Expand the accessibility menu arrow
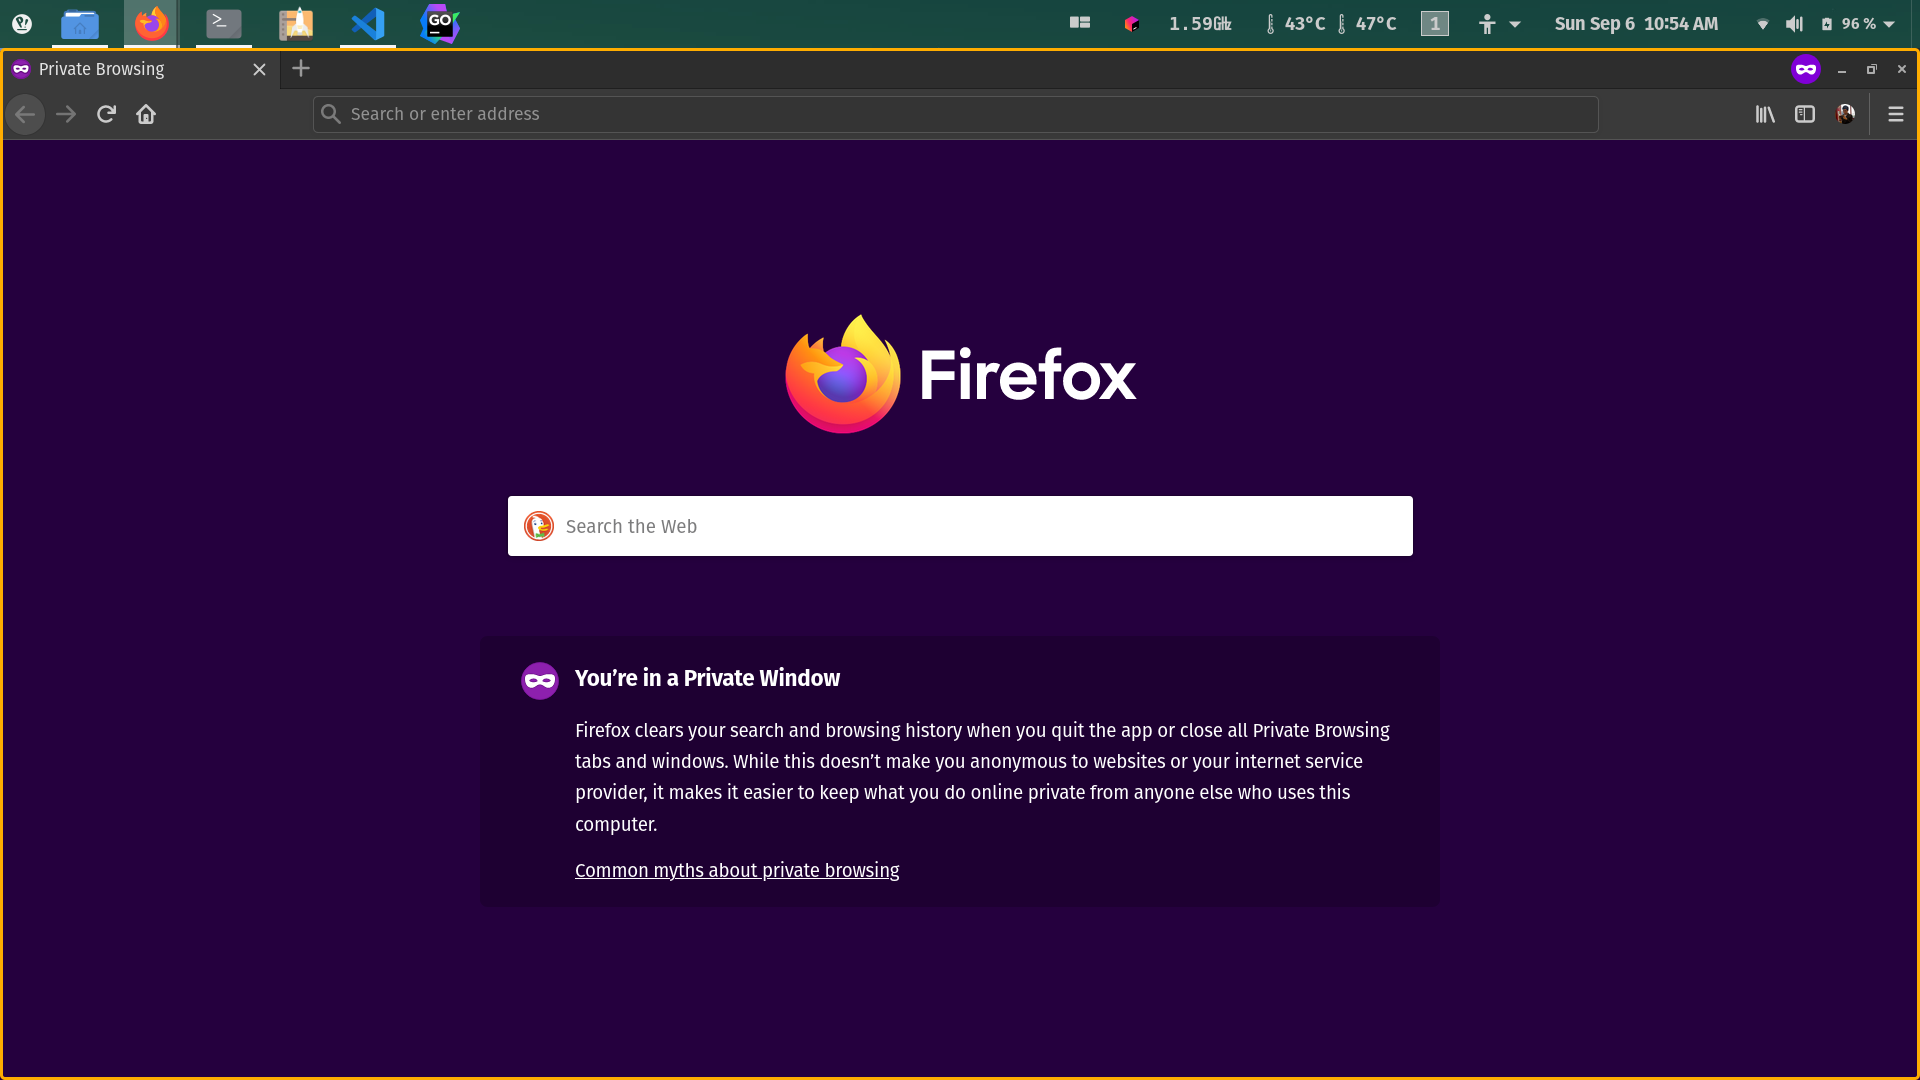The height and width of the screenshot is (1080, 1920). pos(1515,24)
